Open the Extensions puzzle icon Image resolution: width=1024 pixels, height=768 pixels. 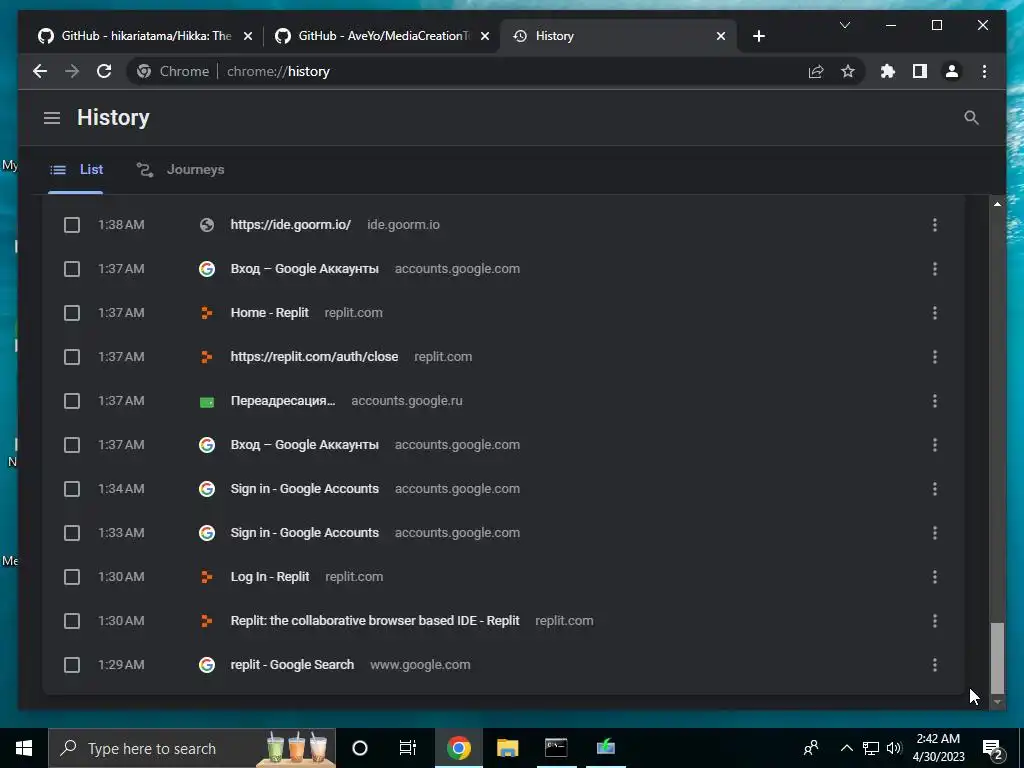[888, 71]
